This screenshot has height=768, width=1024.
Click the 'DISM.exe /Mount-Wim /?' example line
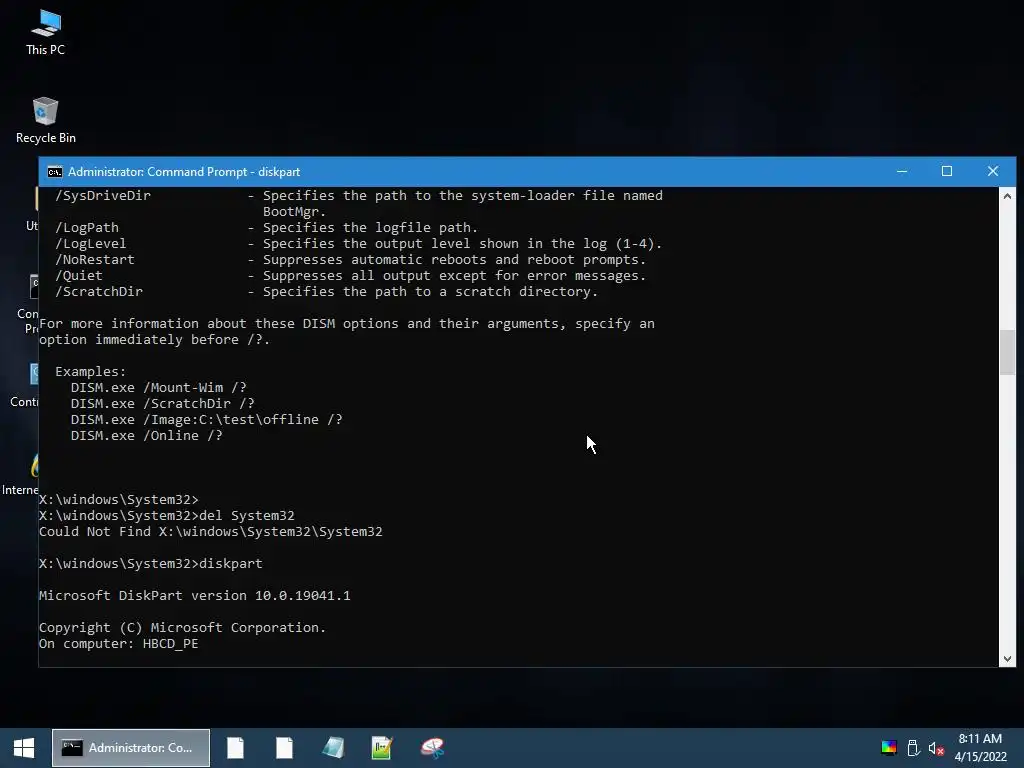[159, 387]
